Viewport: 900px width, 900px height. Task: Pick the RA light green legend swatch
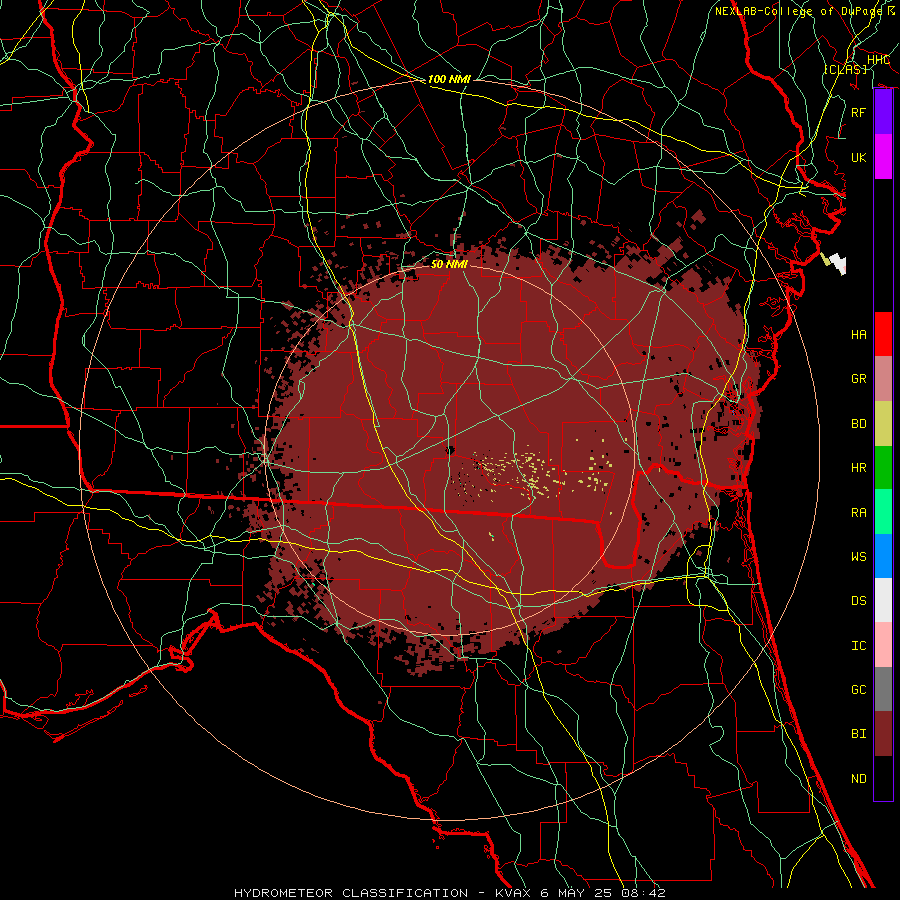coord(883,512)
